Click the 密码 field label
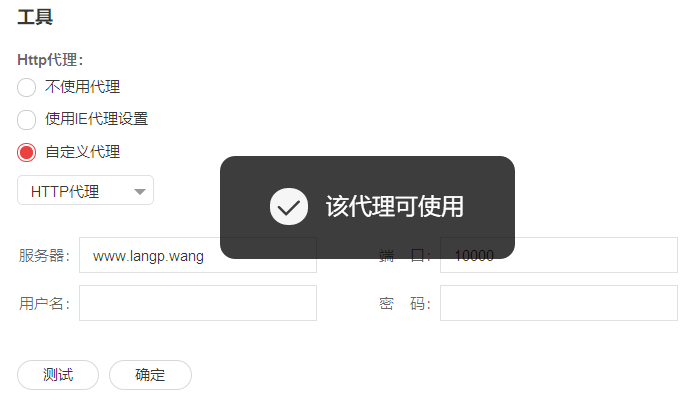688x405 pixels. 405,303
